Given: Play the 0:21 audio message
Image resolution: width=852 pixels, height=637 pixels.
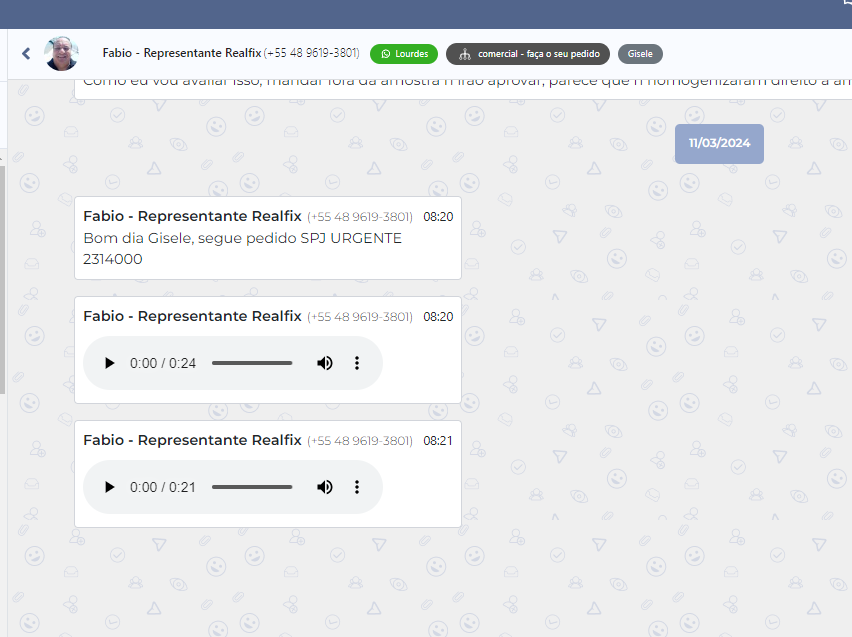Looking at the screenshot, I should point(110,487).
